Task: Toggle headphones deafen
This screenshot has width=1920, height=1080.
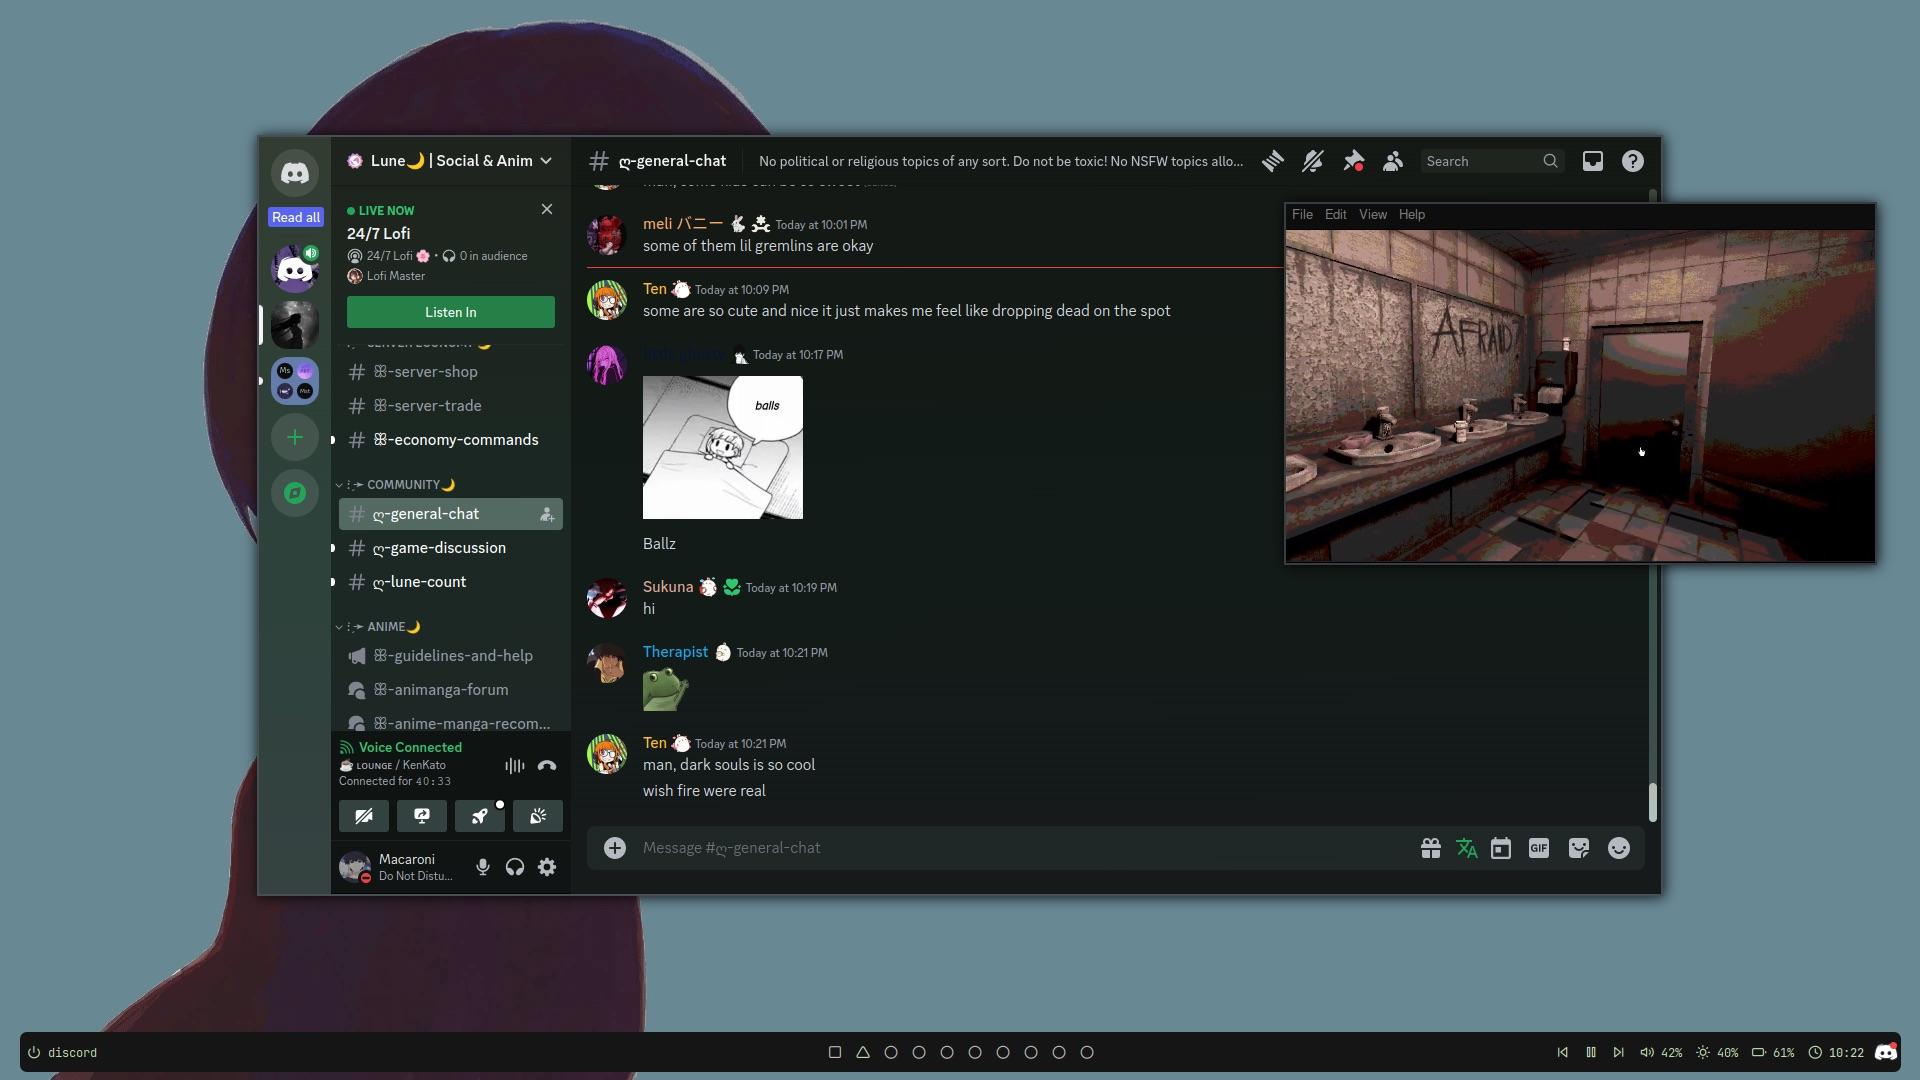Action: [515, 867]
